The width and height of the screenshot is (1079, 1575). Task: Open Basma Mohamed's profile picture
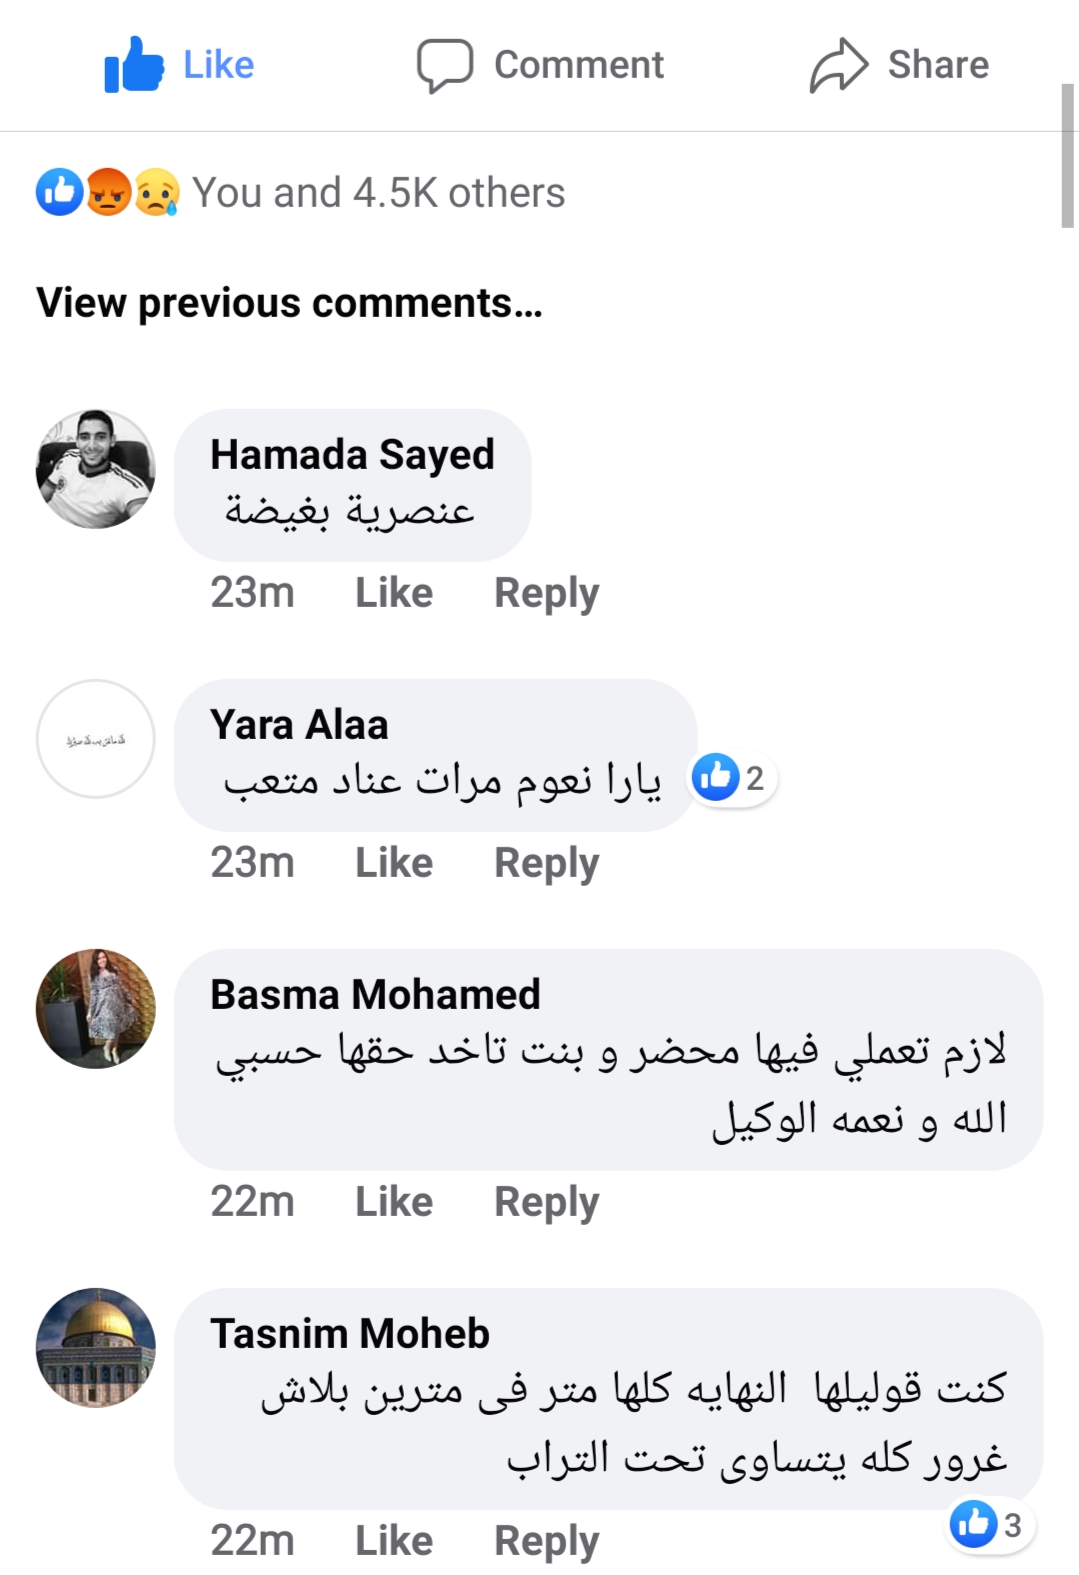pyautogui.click(x=96, y=1009)
